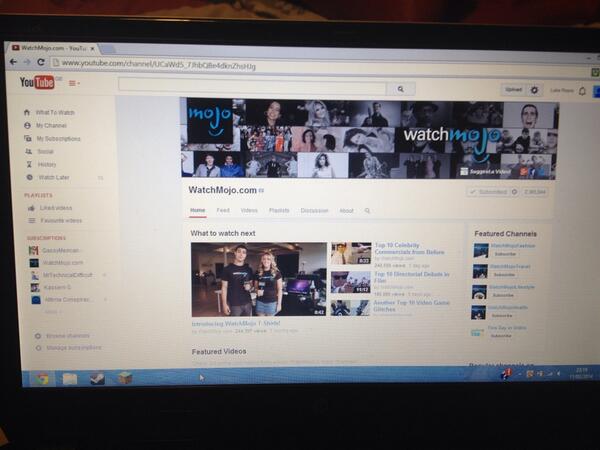Open Minecraft block icon on taskbar
Image resolution: width=600 pixels, height=450 pixels.
click(x=124, y=378)
